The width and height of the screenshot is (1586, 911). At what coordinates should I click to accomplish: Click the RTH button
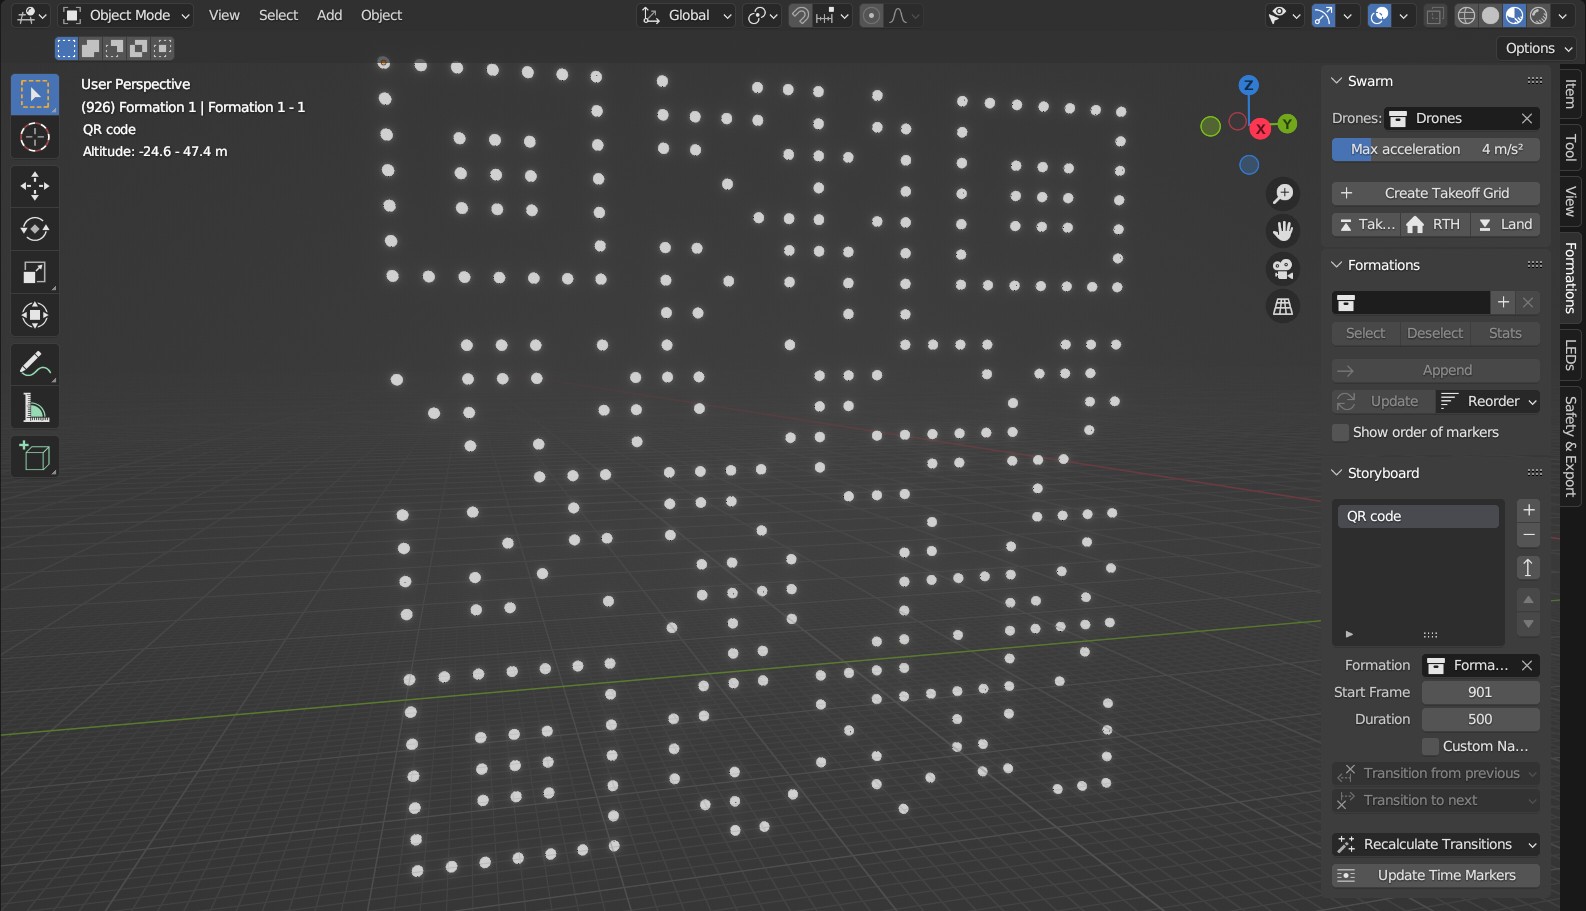[x=1434, y=224]
